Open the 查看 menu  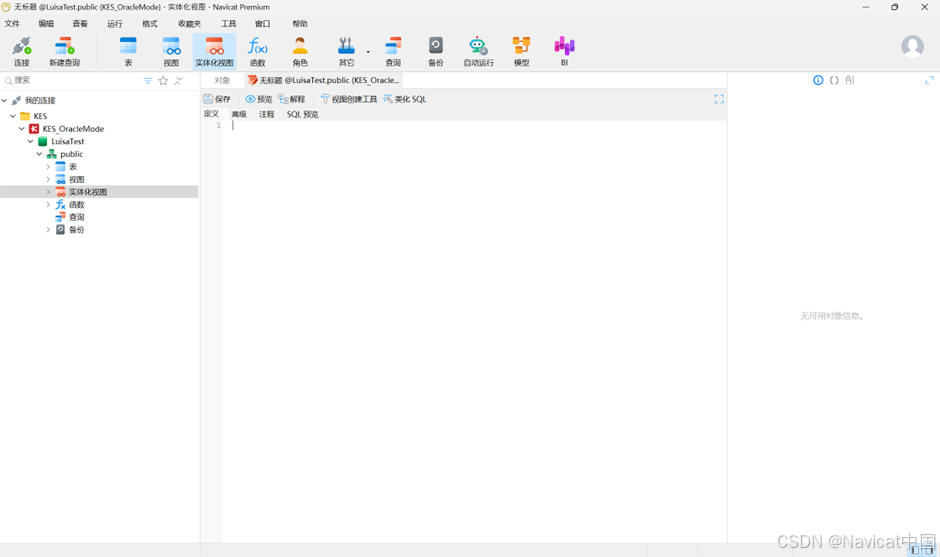[80, 23]
